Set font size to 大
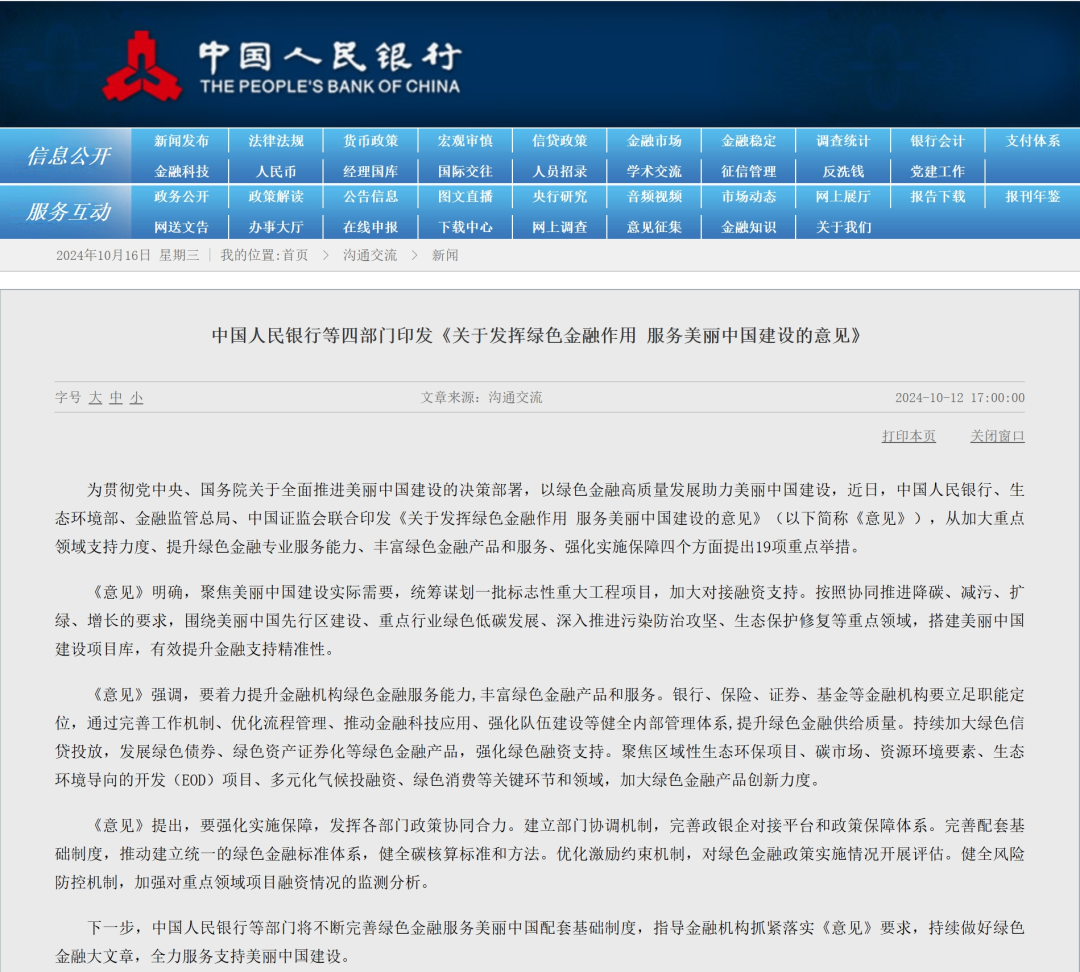The height and width of the screenshot is (972, 1080). (96, 398)
